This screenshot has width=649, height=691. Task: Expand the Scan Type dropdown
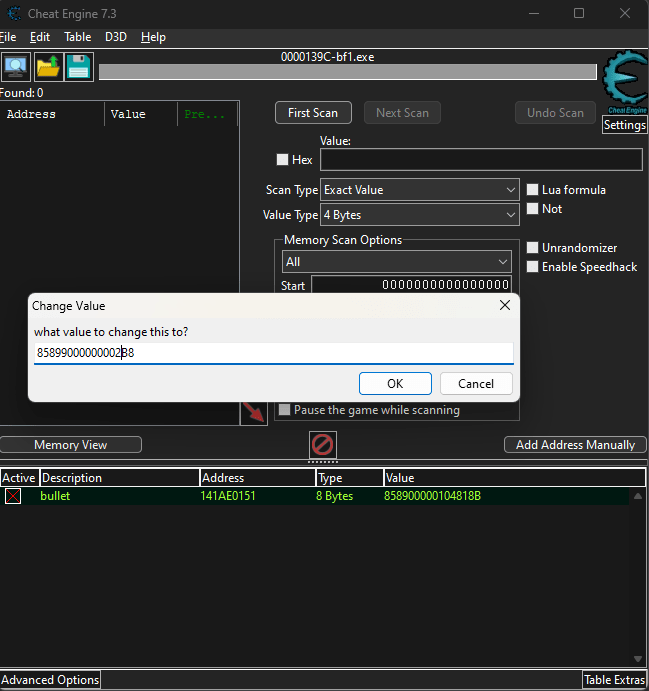click(419, 190)
